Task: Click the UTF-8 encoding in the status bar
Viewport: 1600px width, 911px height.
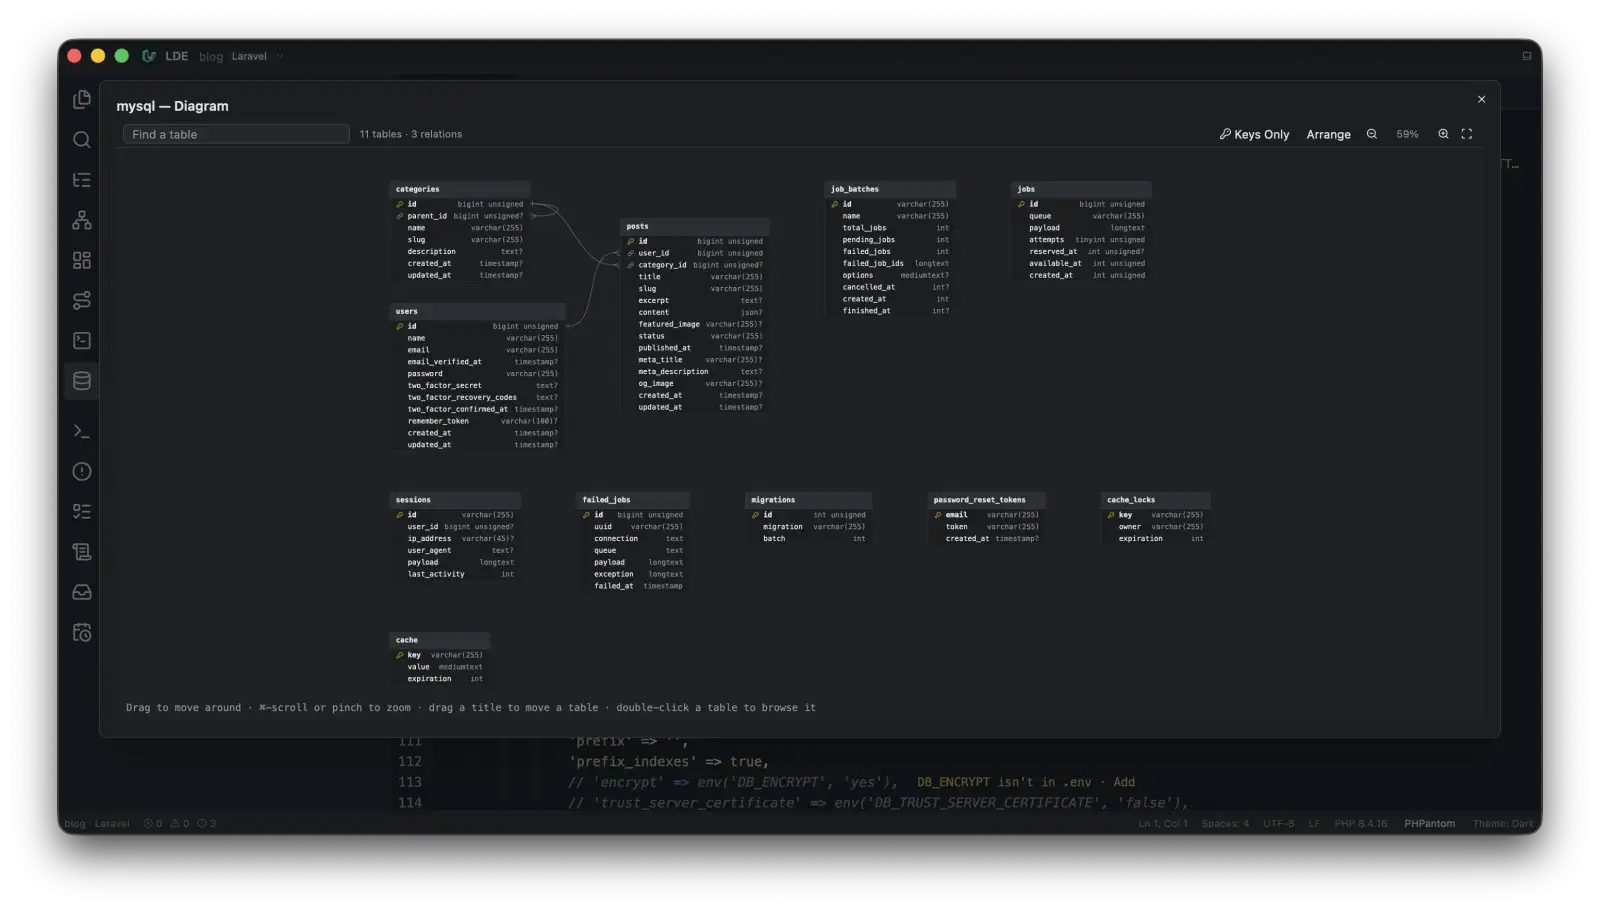Action: 1278,824
